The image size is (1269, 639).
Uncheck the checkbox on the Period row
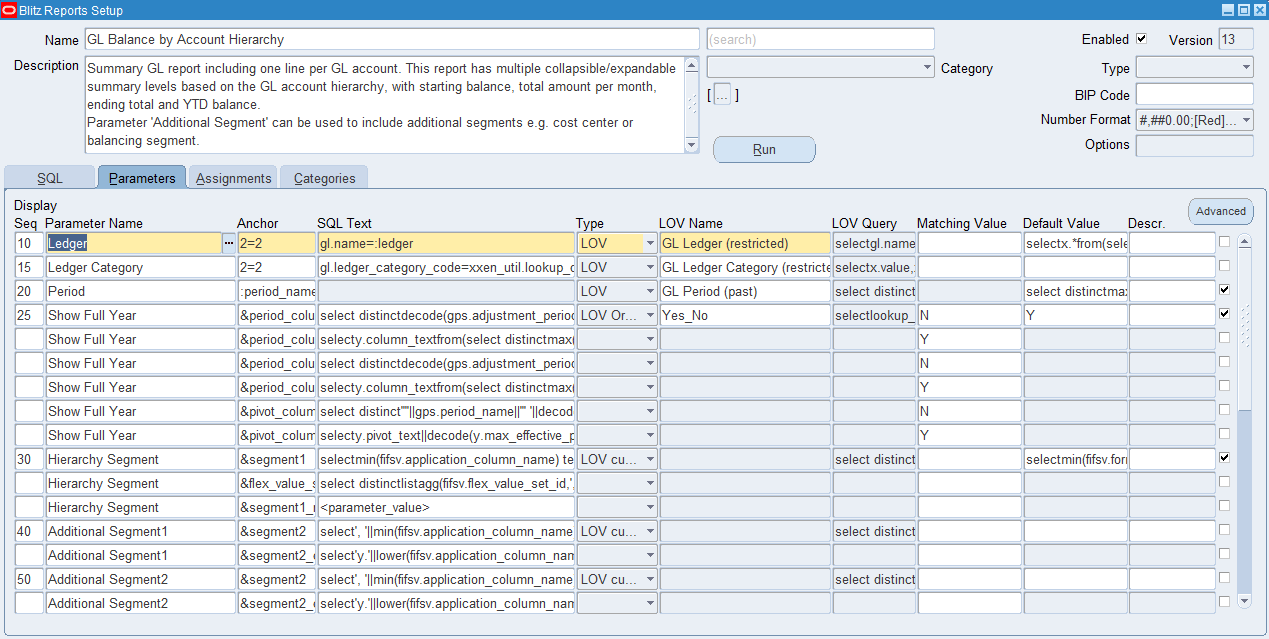[x=1225, y=290]
